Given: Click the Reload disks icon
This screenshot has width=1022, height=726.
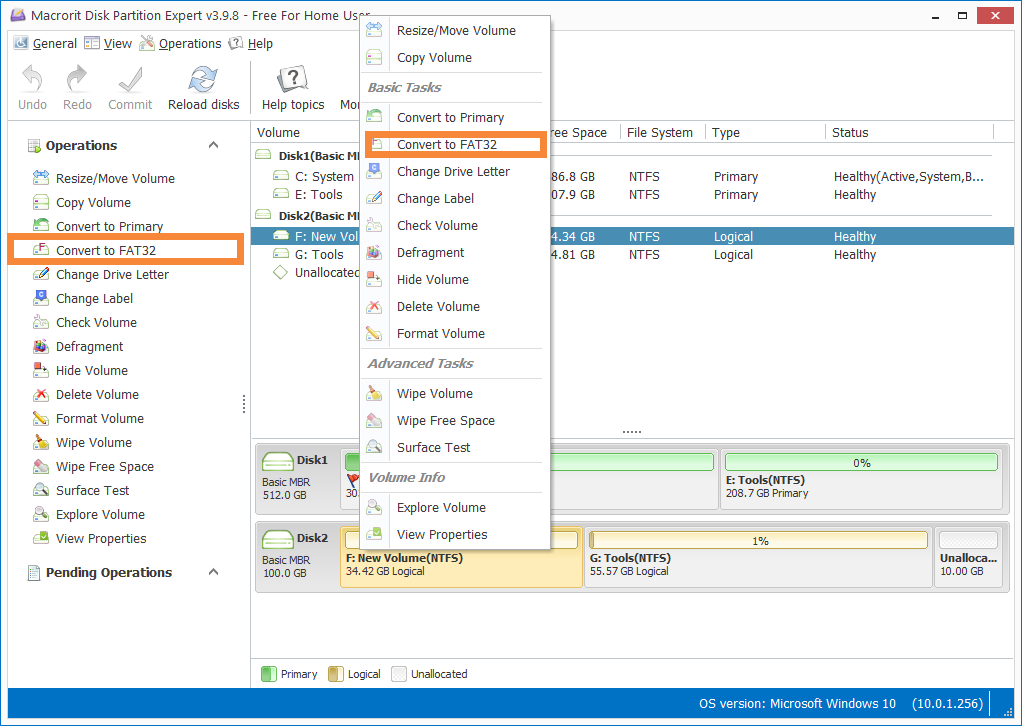Looking at the screenshot, I should [x=203, y=80].
